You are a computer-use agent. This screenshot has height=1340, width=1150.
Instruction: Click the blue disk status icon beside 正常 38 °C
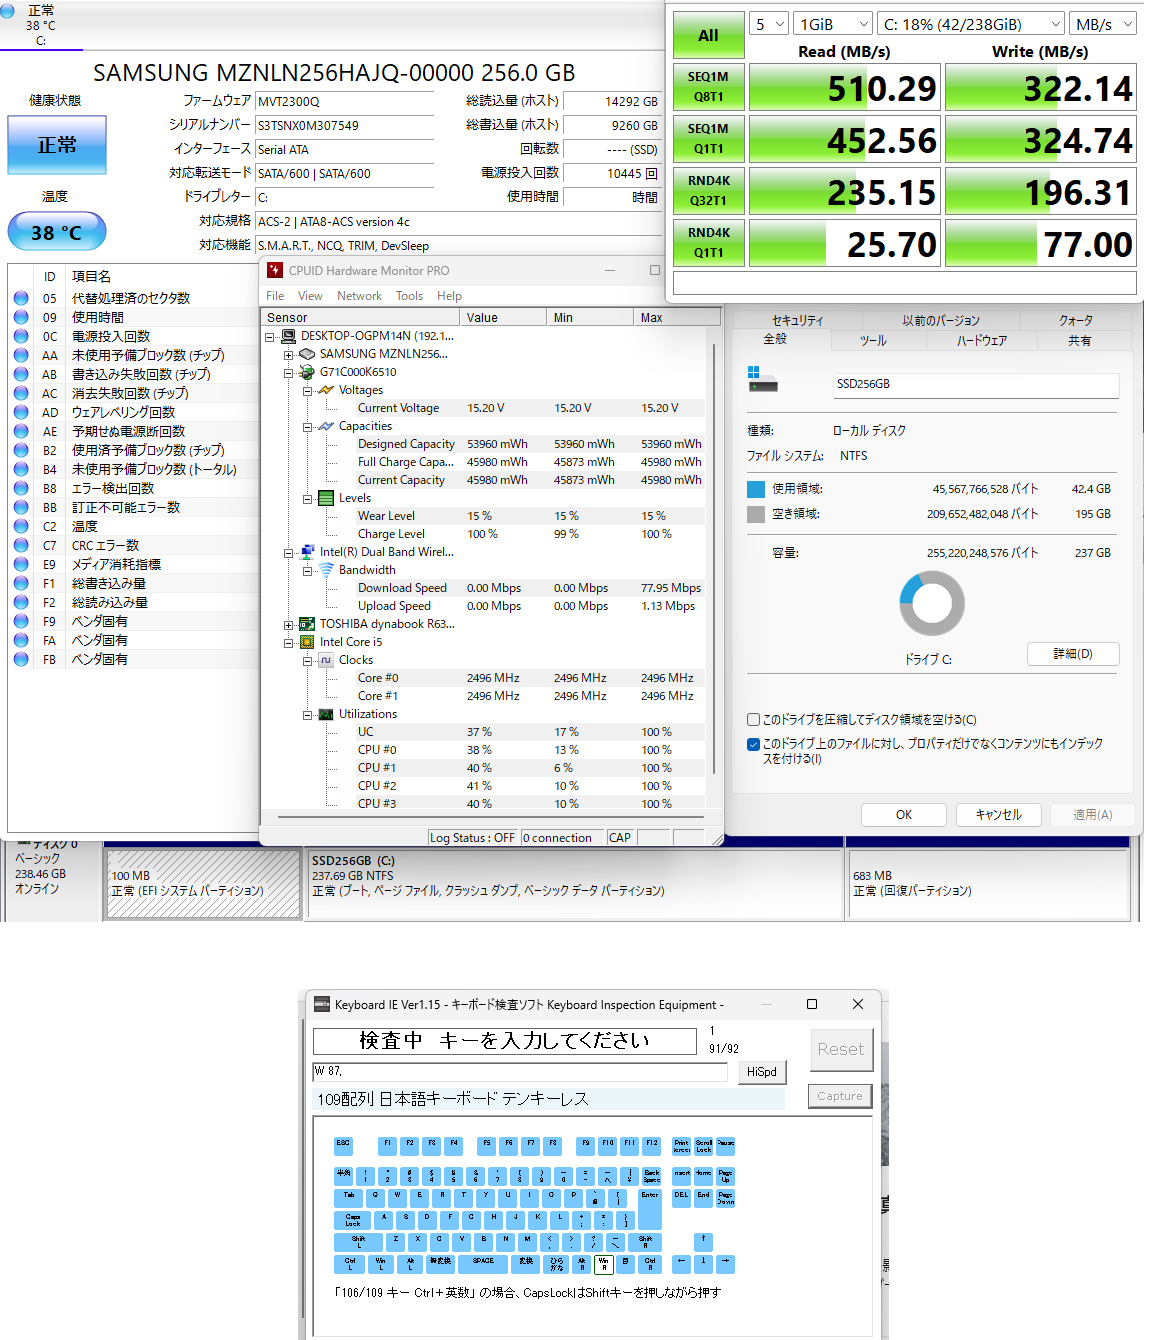[x=8, y=11]
